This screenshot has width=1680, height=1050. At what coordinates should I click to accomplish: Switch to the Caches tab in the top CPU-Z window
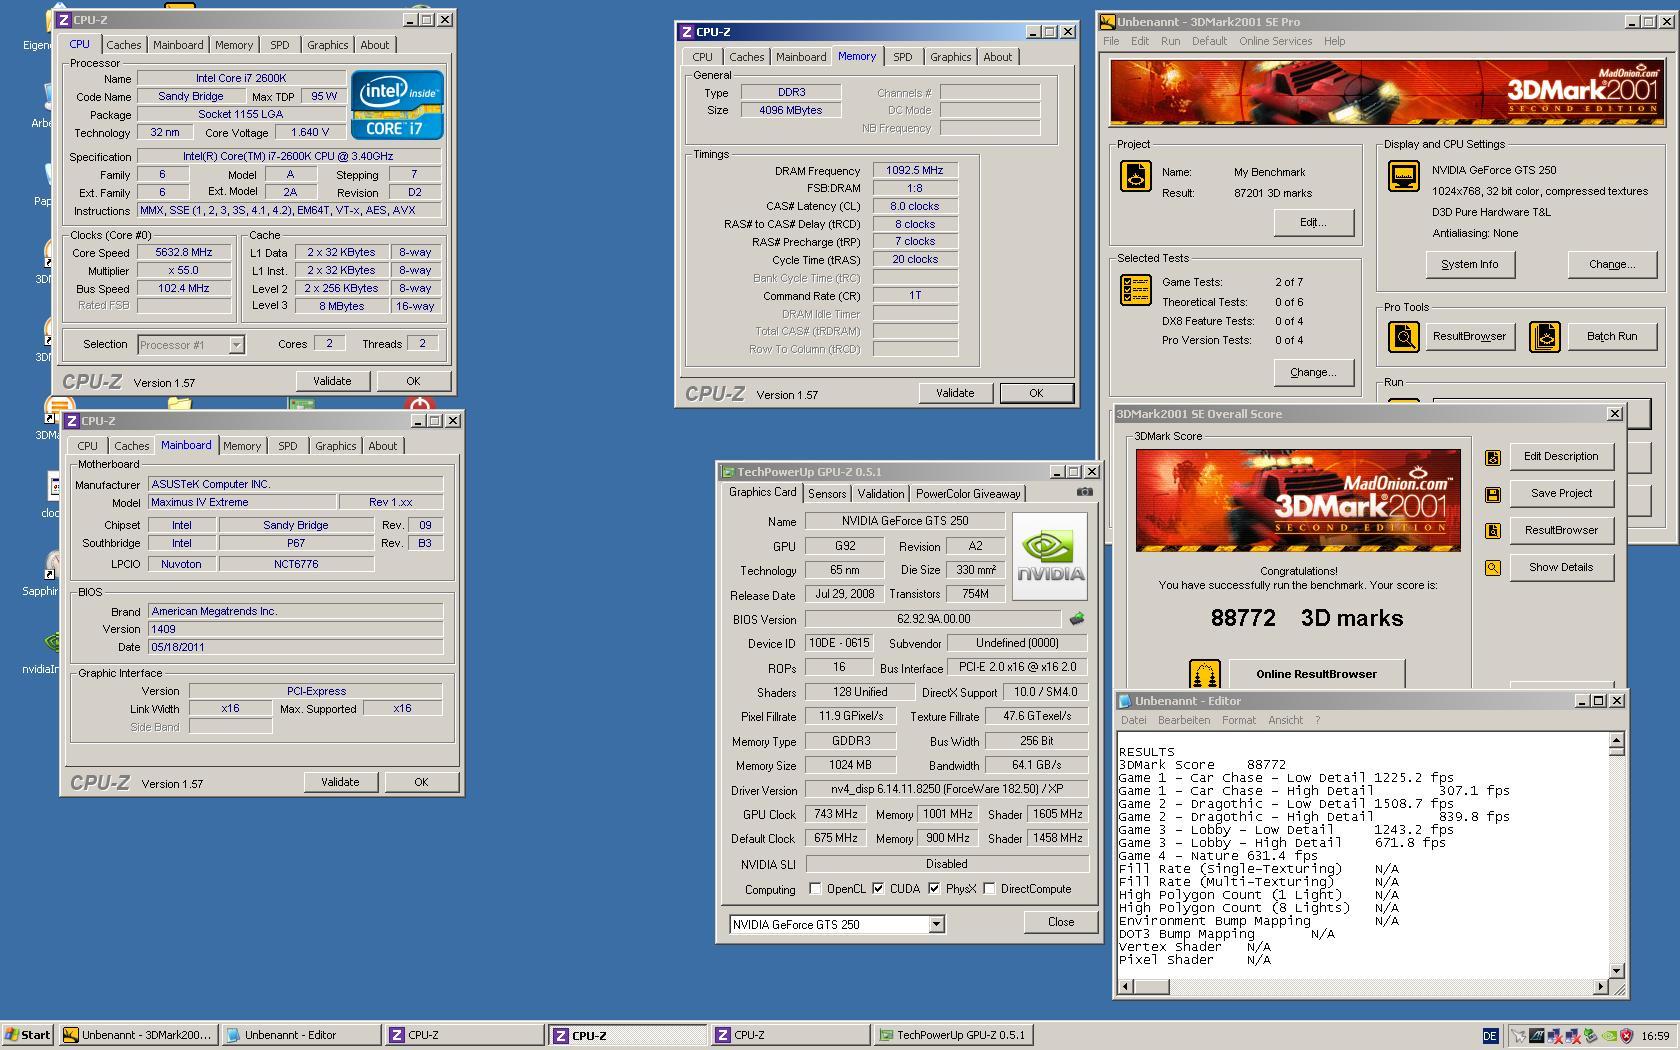click(124, 45)
